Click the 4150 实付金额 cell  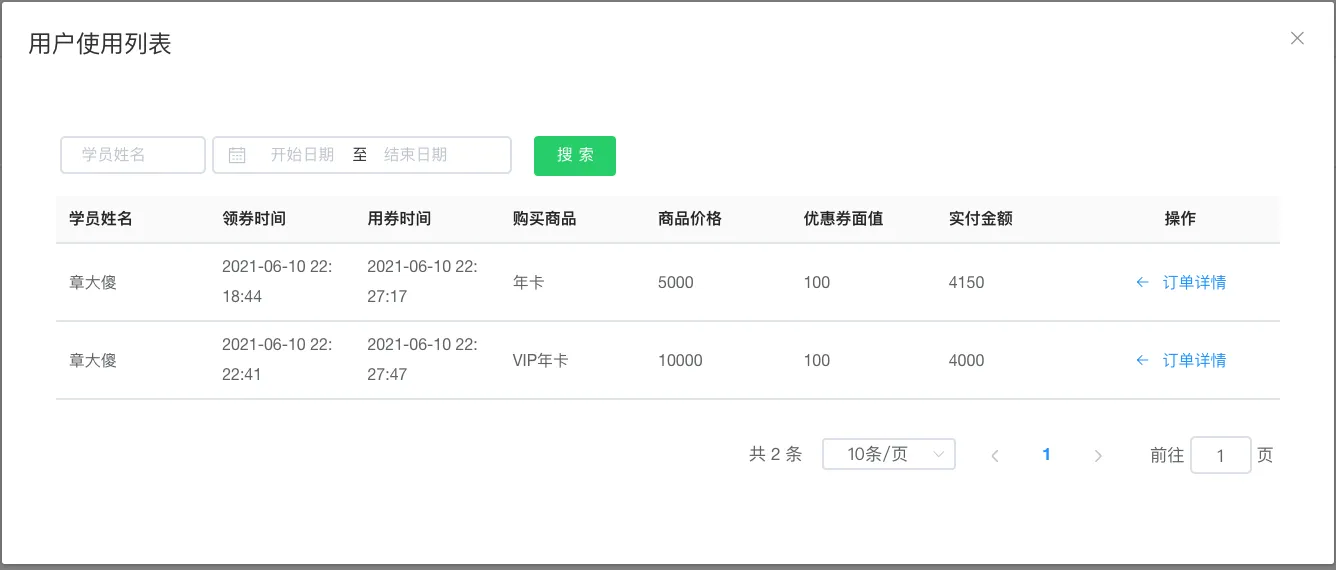pos(966,282)
